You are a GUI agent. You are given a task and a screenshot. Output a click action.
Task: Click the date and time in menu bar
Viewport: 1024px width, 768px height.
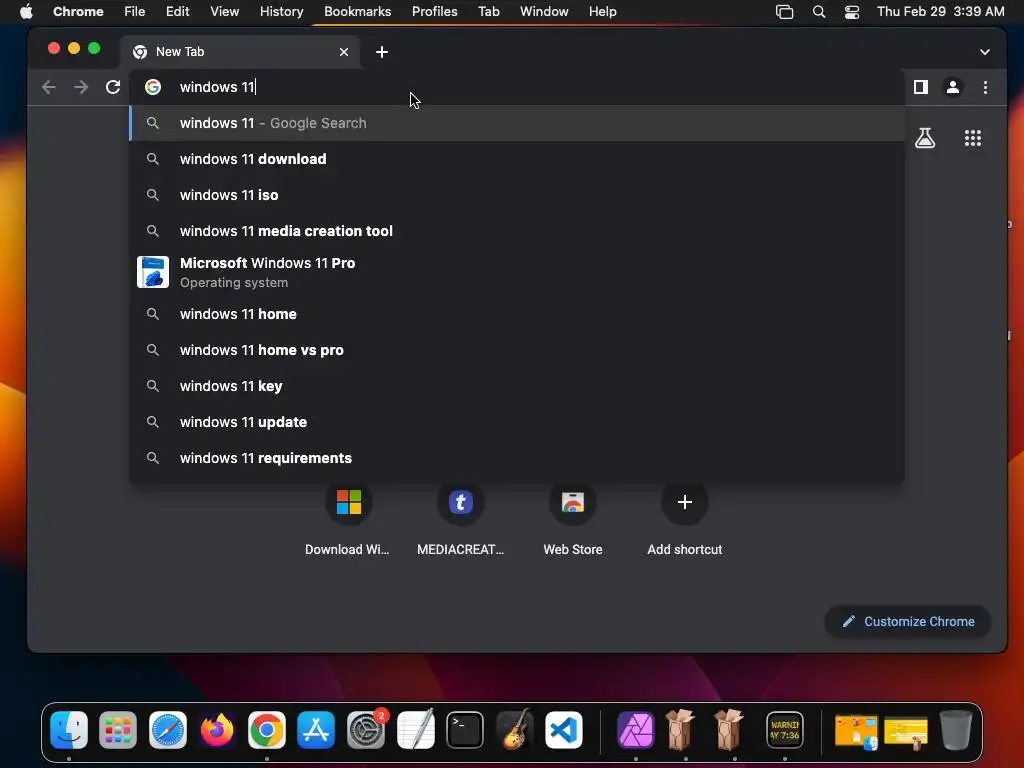click(940, 11)
